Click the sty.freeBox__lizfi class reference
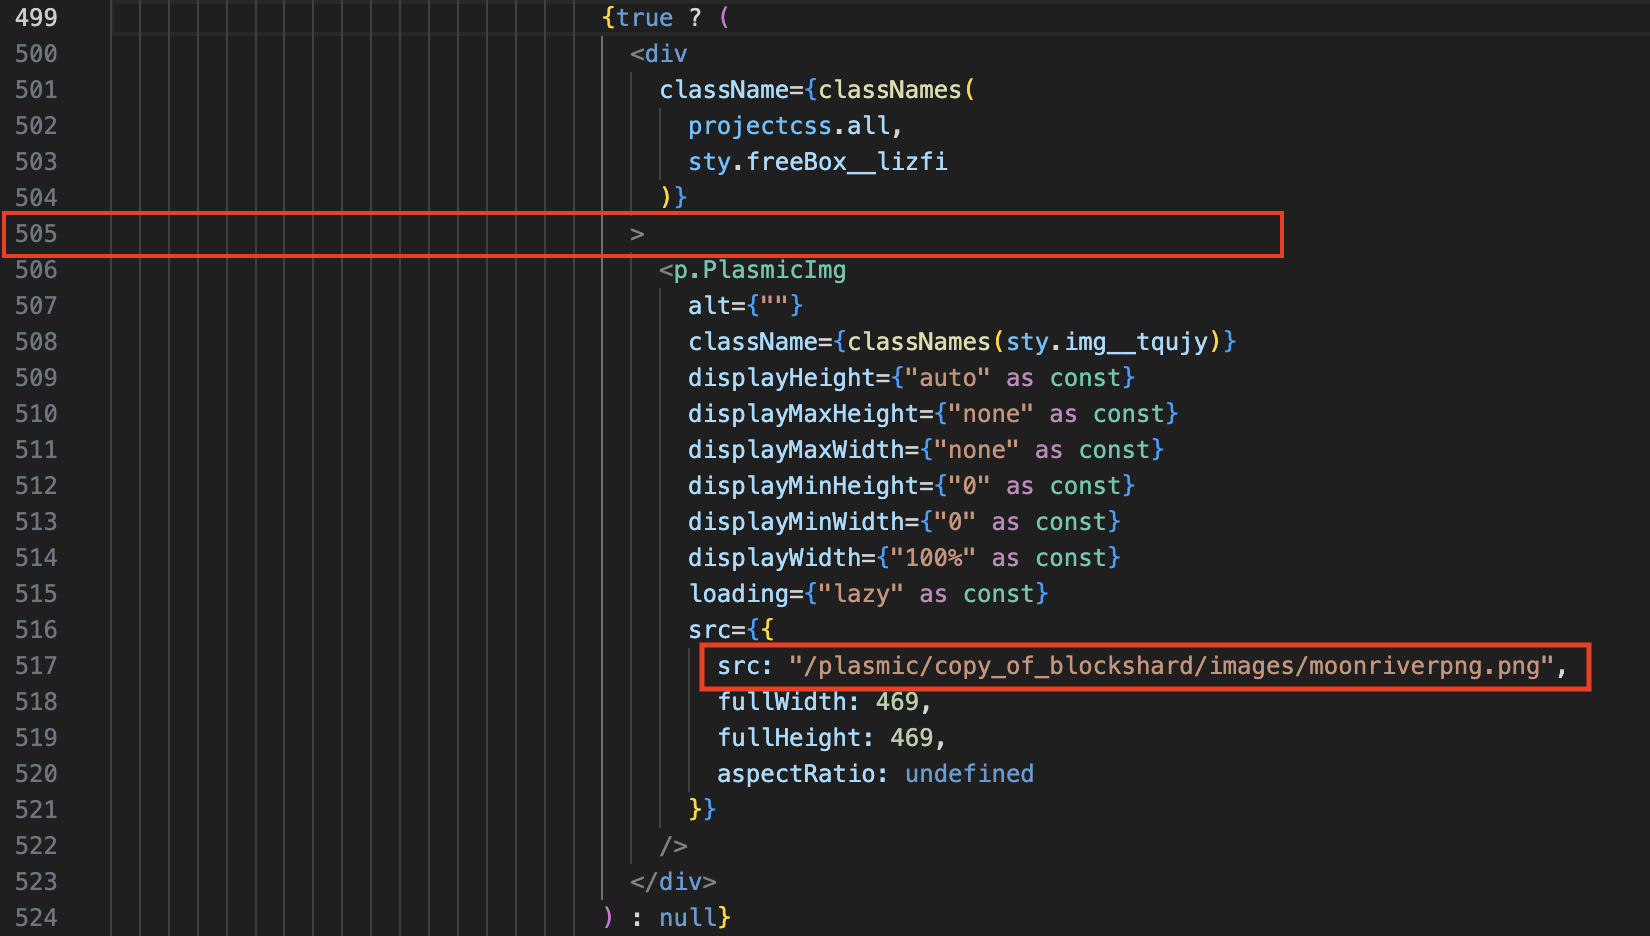Screen dimensions: 1650x936 pos(817,162)
